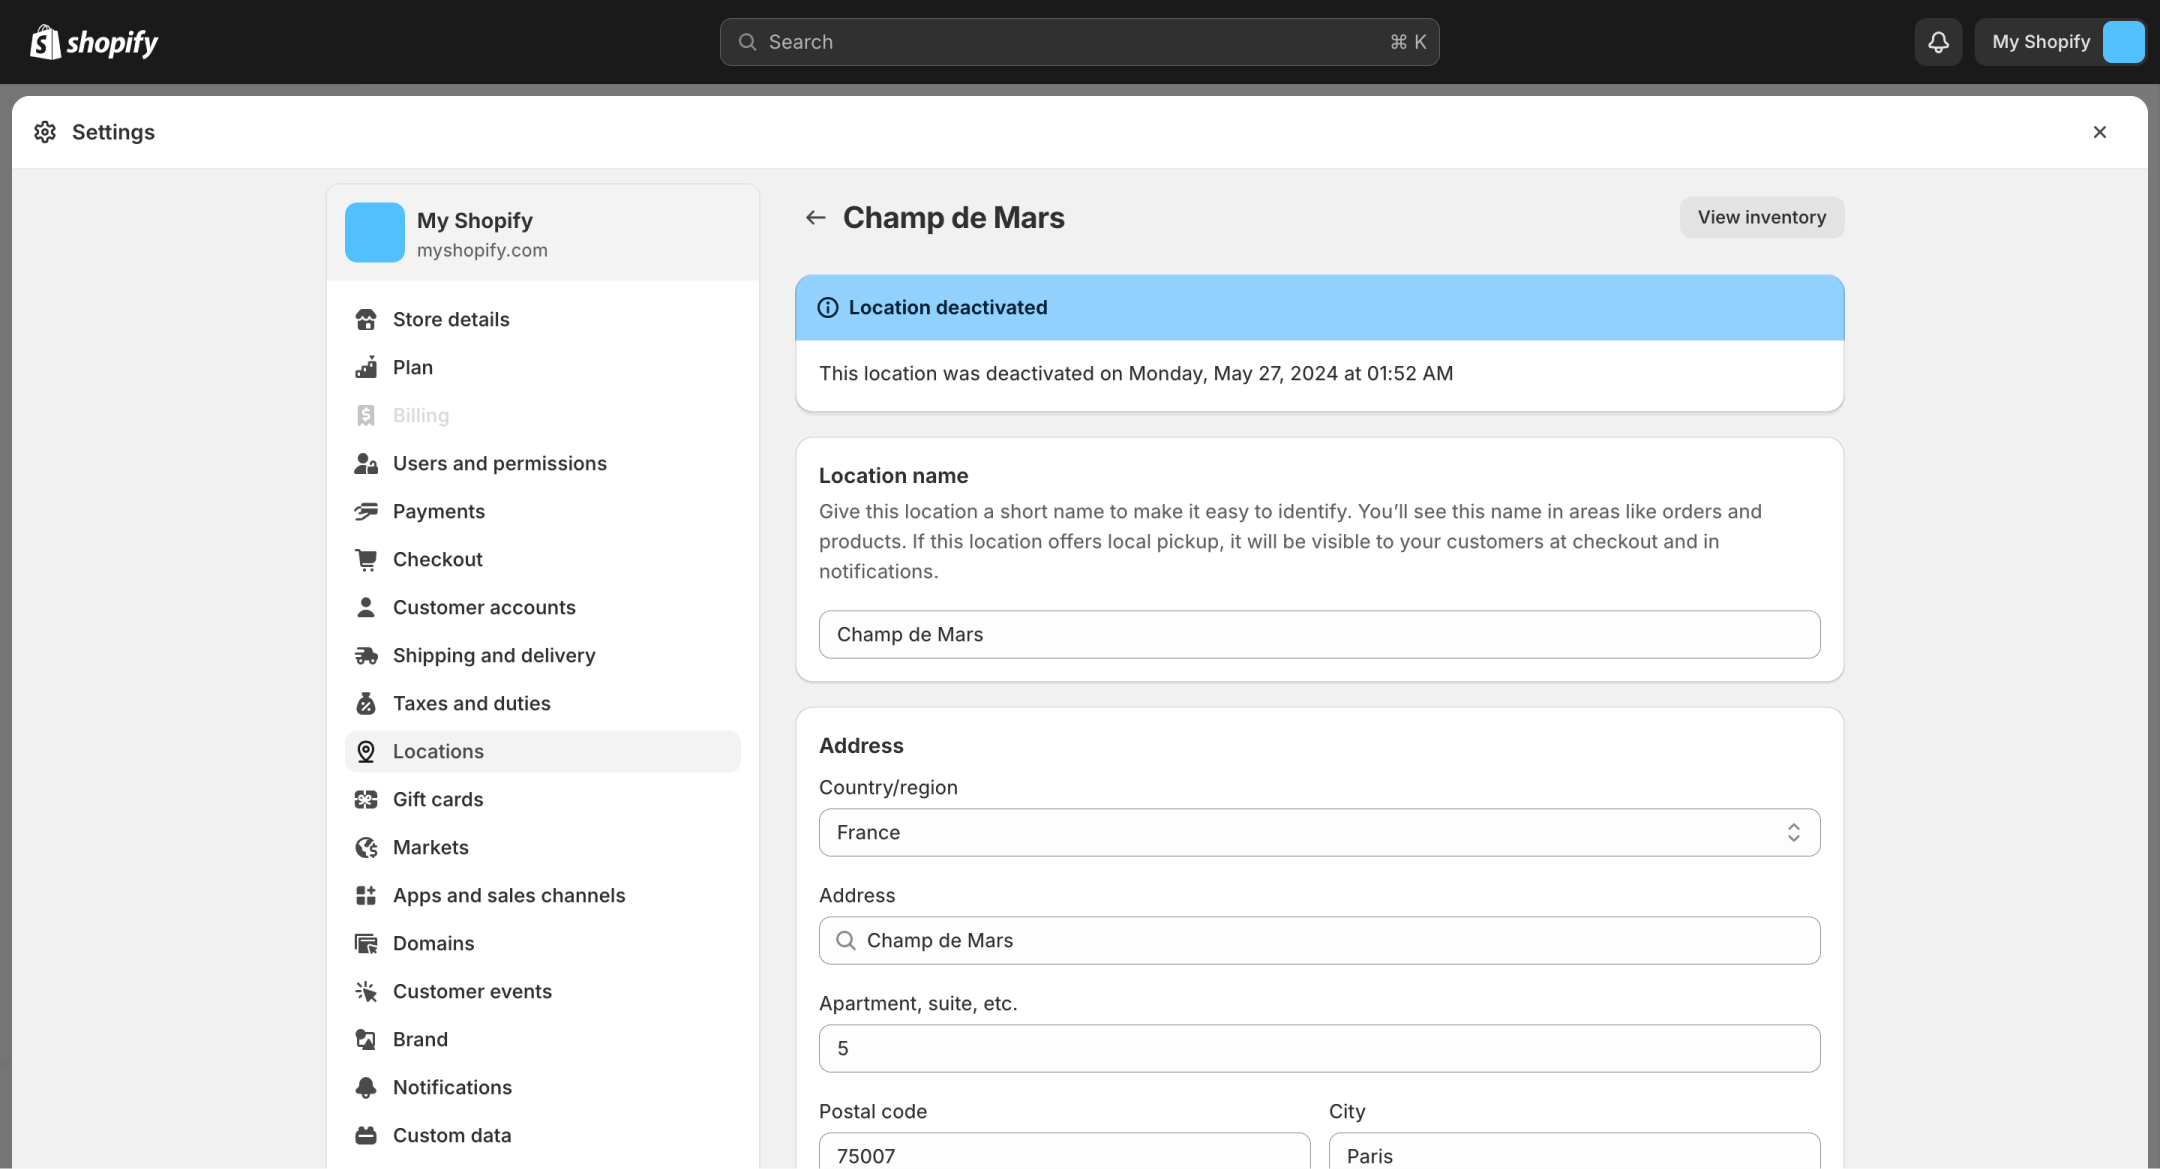This screenshot has height=1169, width=2160.
Task: Click the Checkout cart icon
Action: 366,560
